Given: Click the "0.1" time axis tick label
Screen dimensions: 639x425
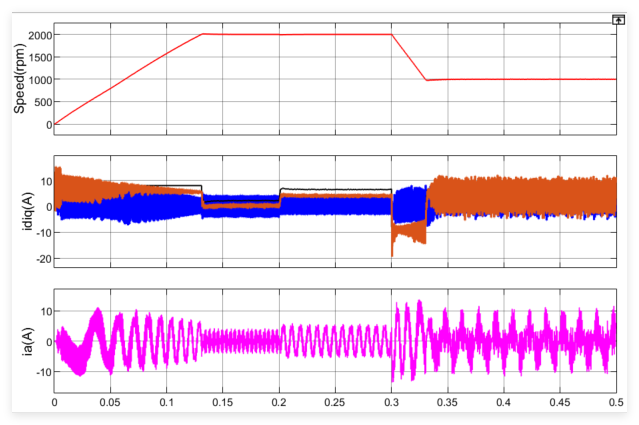Looking at the screenshot, I should 166,403.
